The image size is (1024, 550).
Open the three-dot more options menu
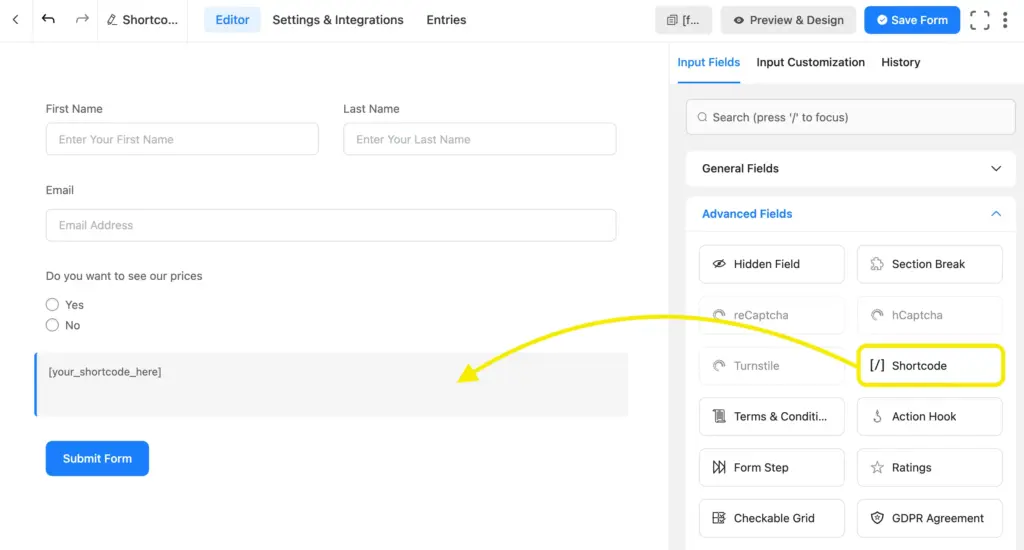[x=1005, y=20]
